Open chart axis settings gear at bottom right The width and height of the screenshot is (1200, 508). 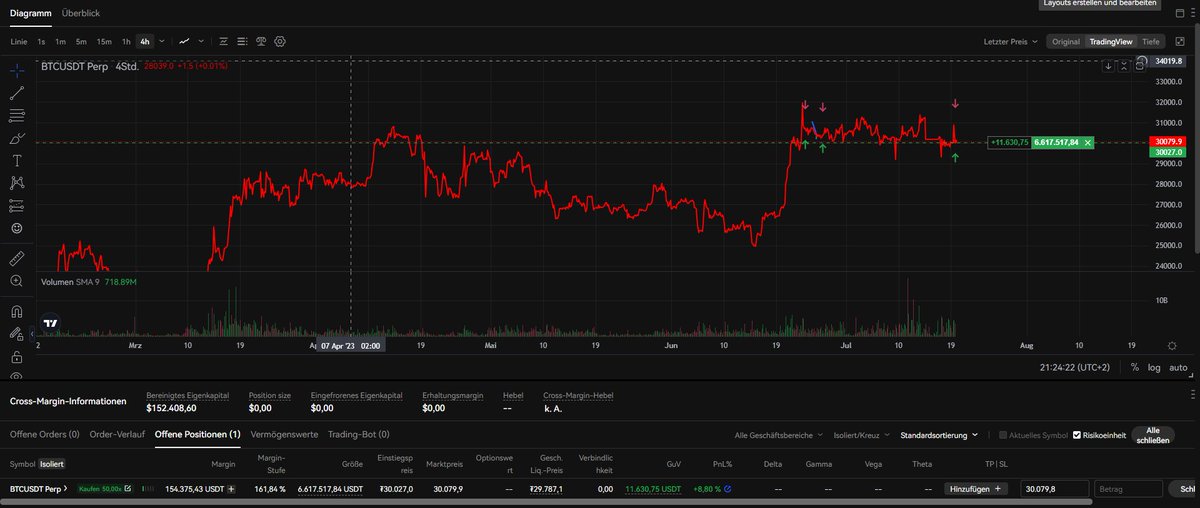(x=1172, y=344)
